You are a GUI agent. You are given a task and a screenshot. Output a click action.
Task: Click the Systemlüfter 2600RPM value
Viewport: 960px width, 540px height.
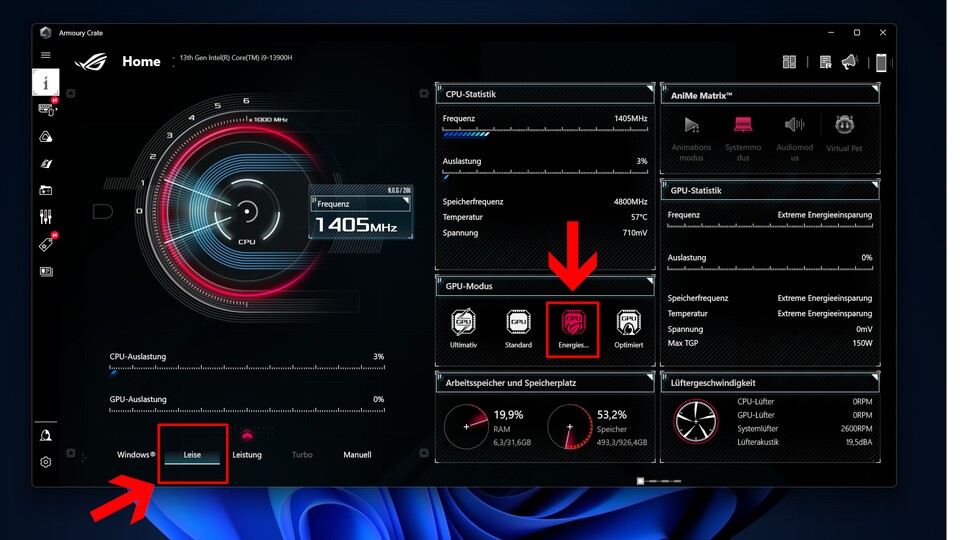coord(856,429)
